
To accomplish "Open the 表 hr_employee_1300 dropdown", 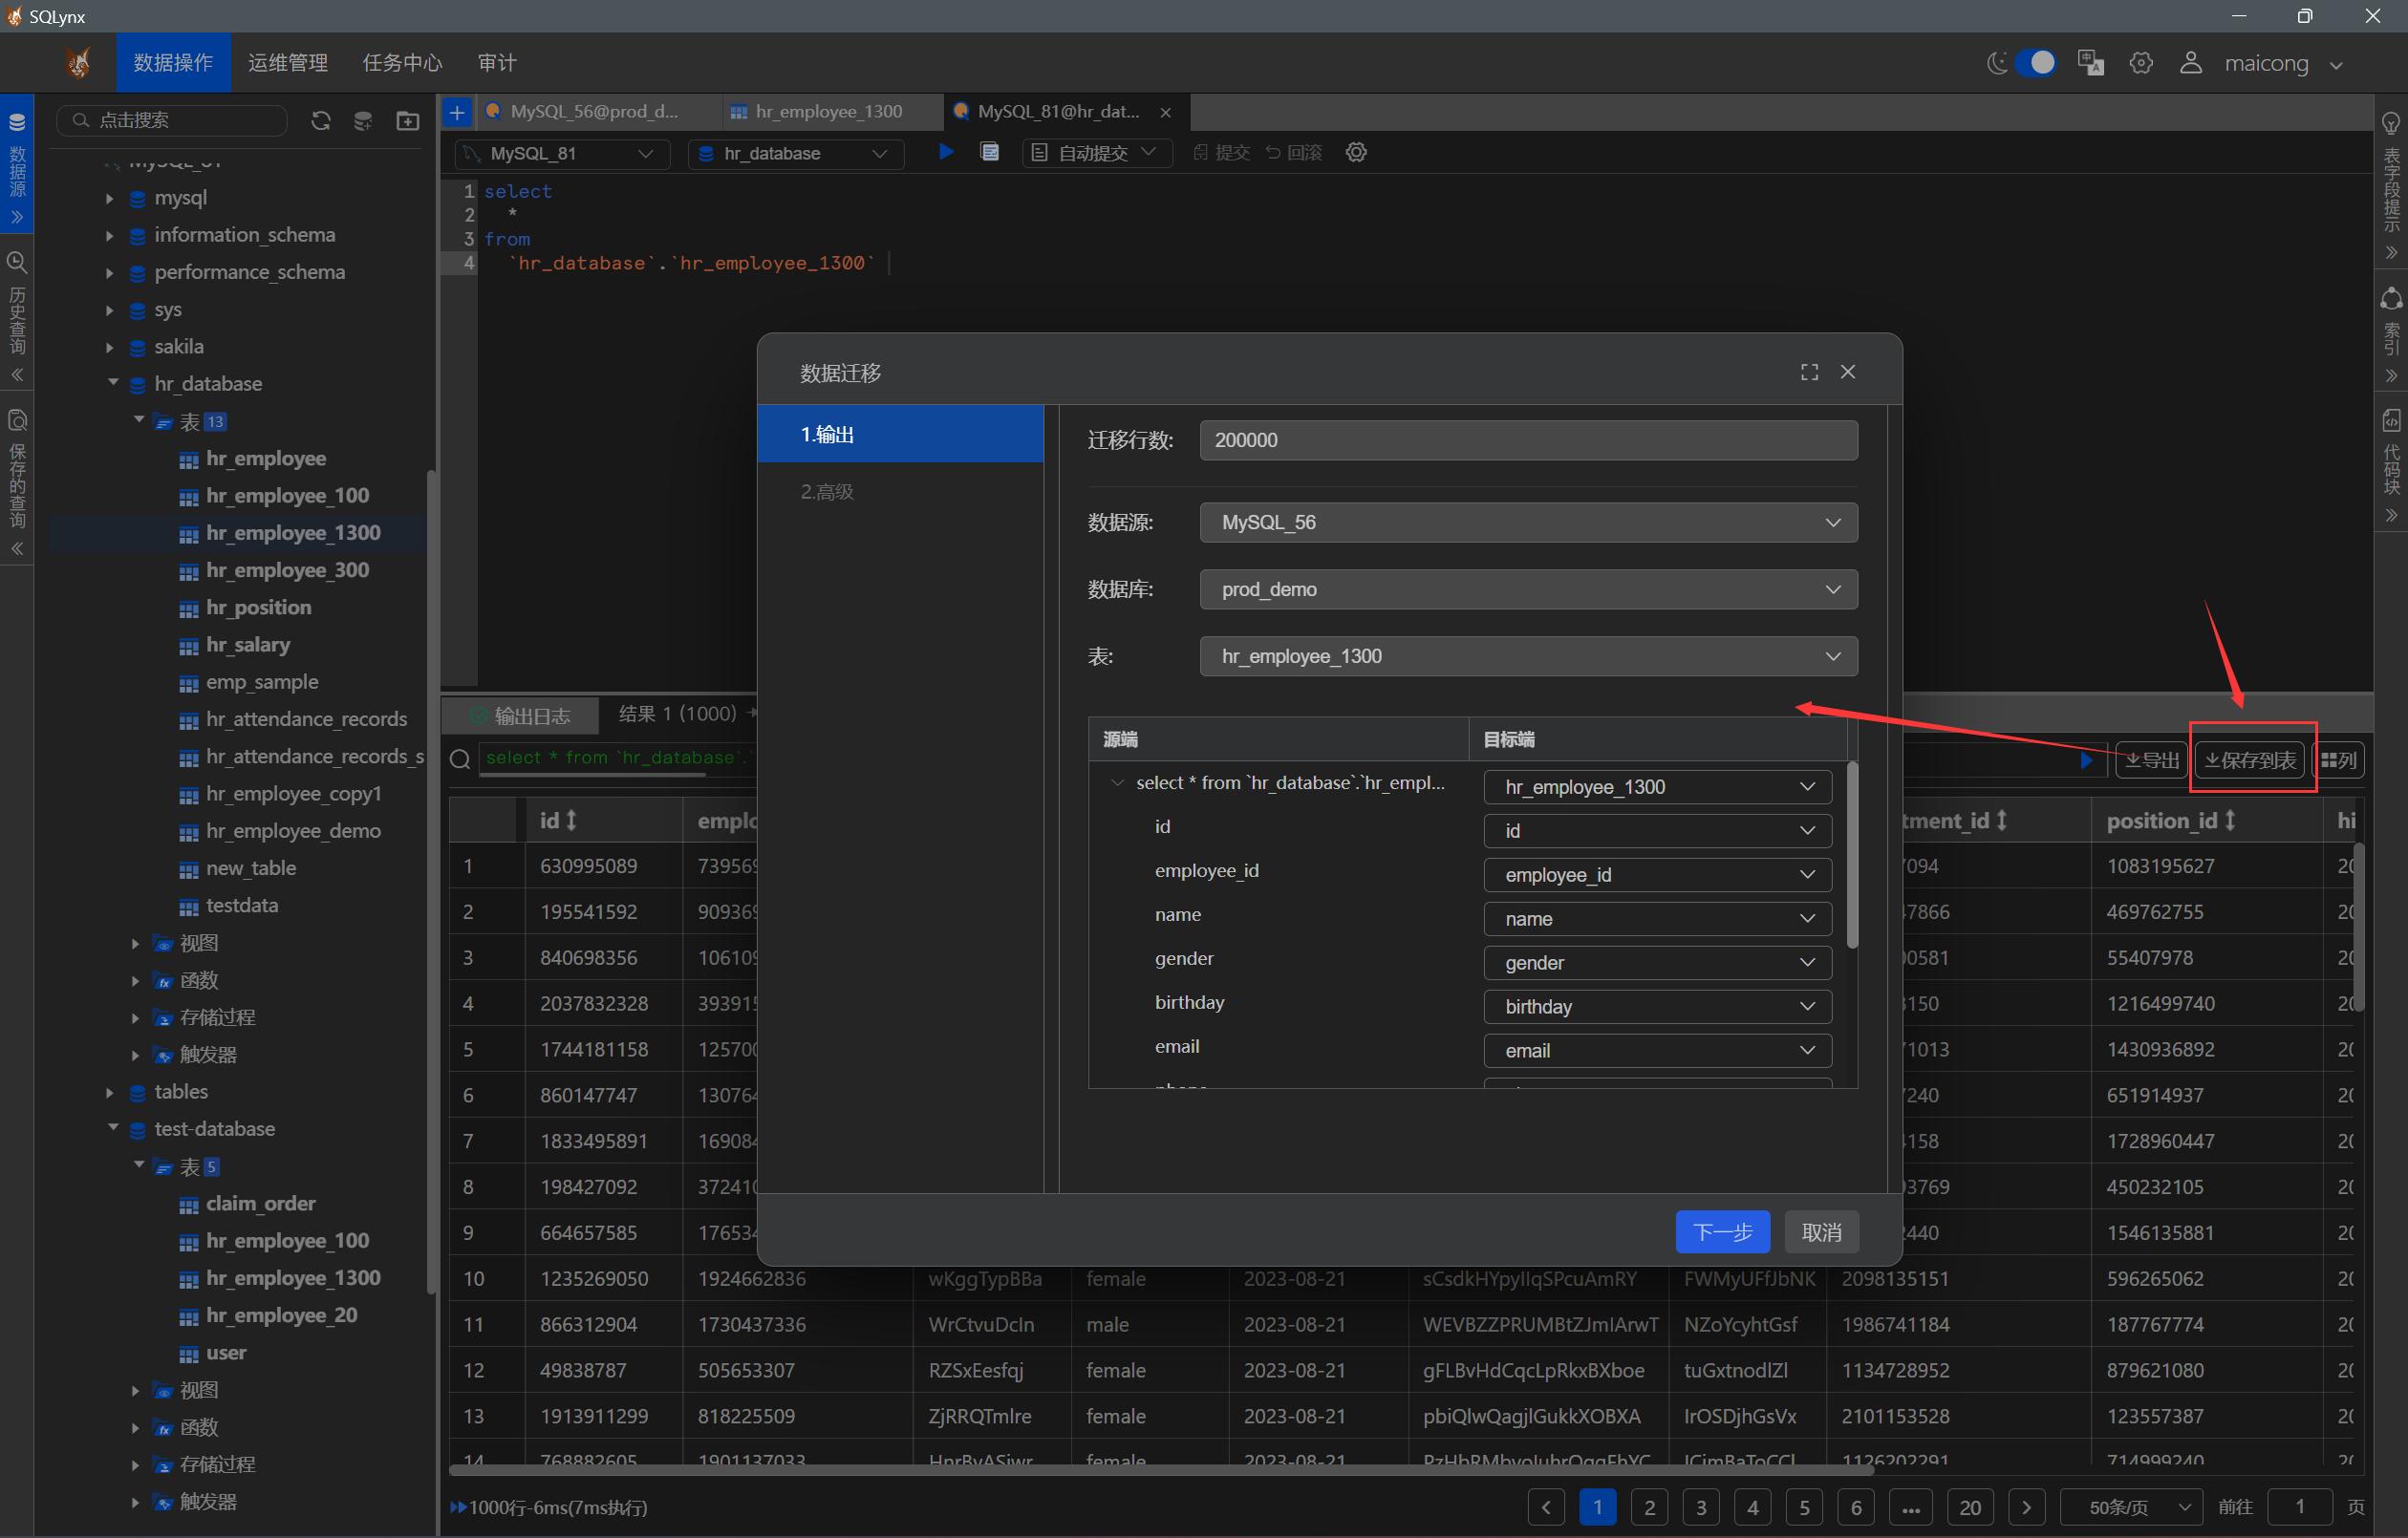I will click(1528, 656).
